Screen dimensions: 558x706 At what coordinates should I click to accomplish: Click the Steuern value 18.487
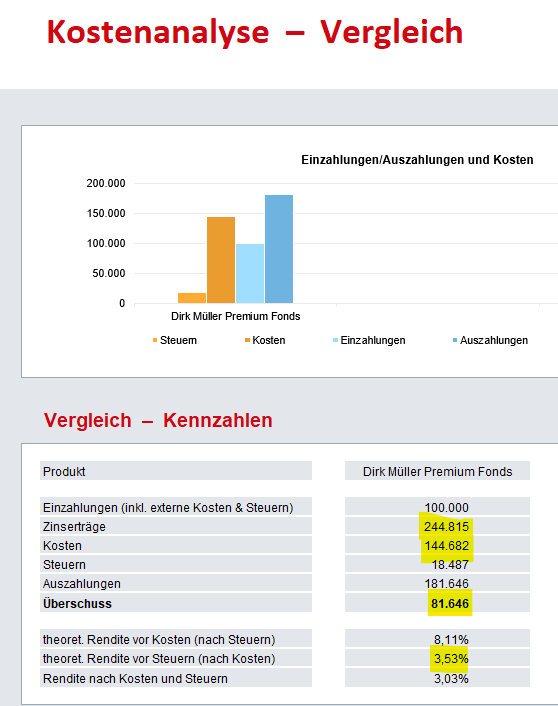[x=450, y=565]
